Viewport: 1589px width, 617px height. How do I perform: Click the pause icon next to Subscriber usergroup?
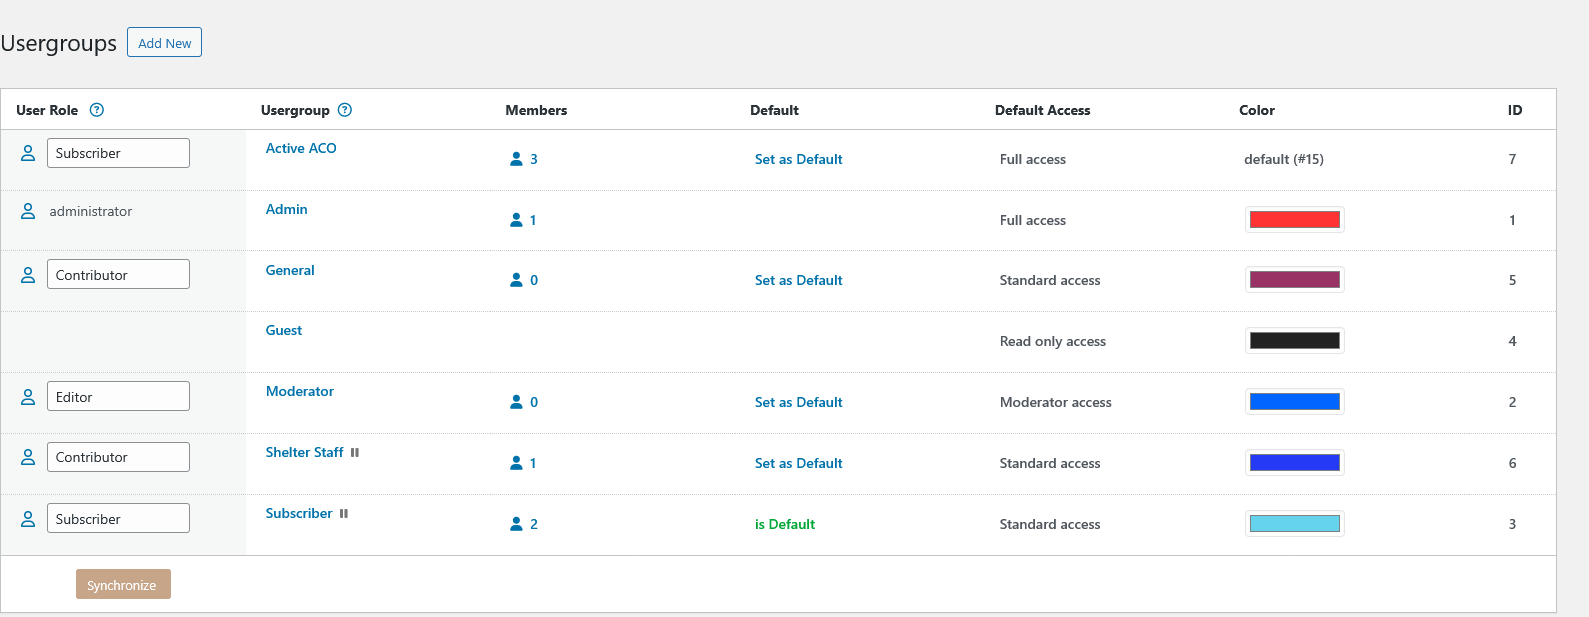pos(344,514)
